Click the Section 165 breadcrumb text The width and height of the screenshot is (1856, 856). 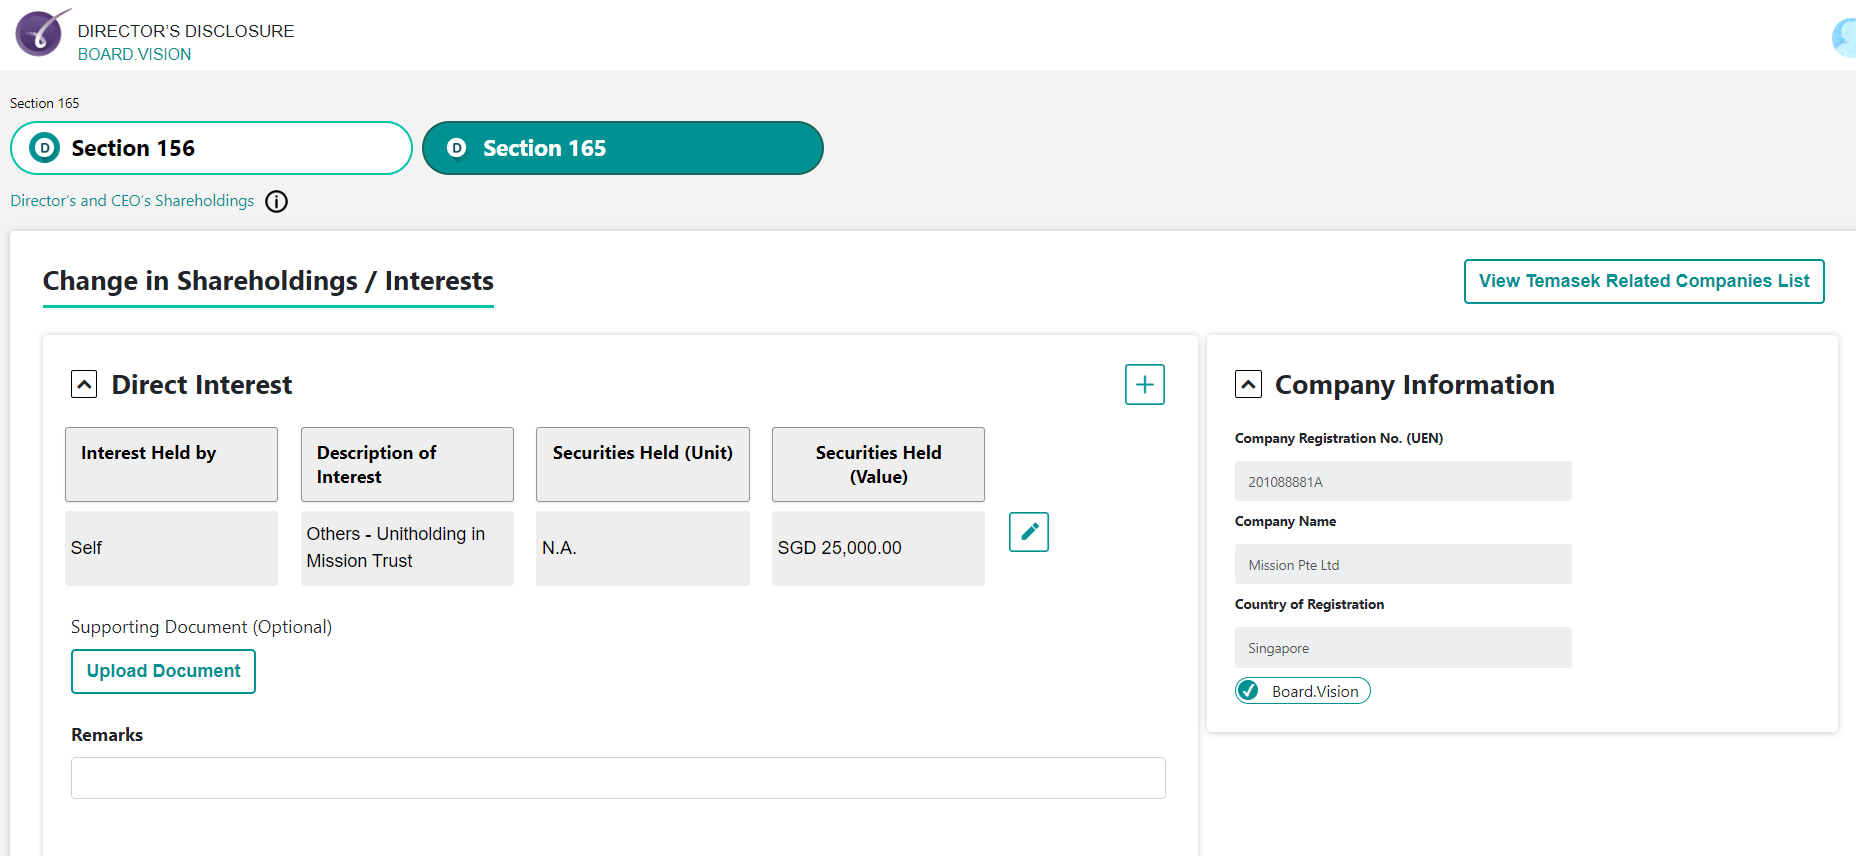click(44, 103)
